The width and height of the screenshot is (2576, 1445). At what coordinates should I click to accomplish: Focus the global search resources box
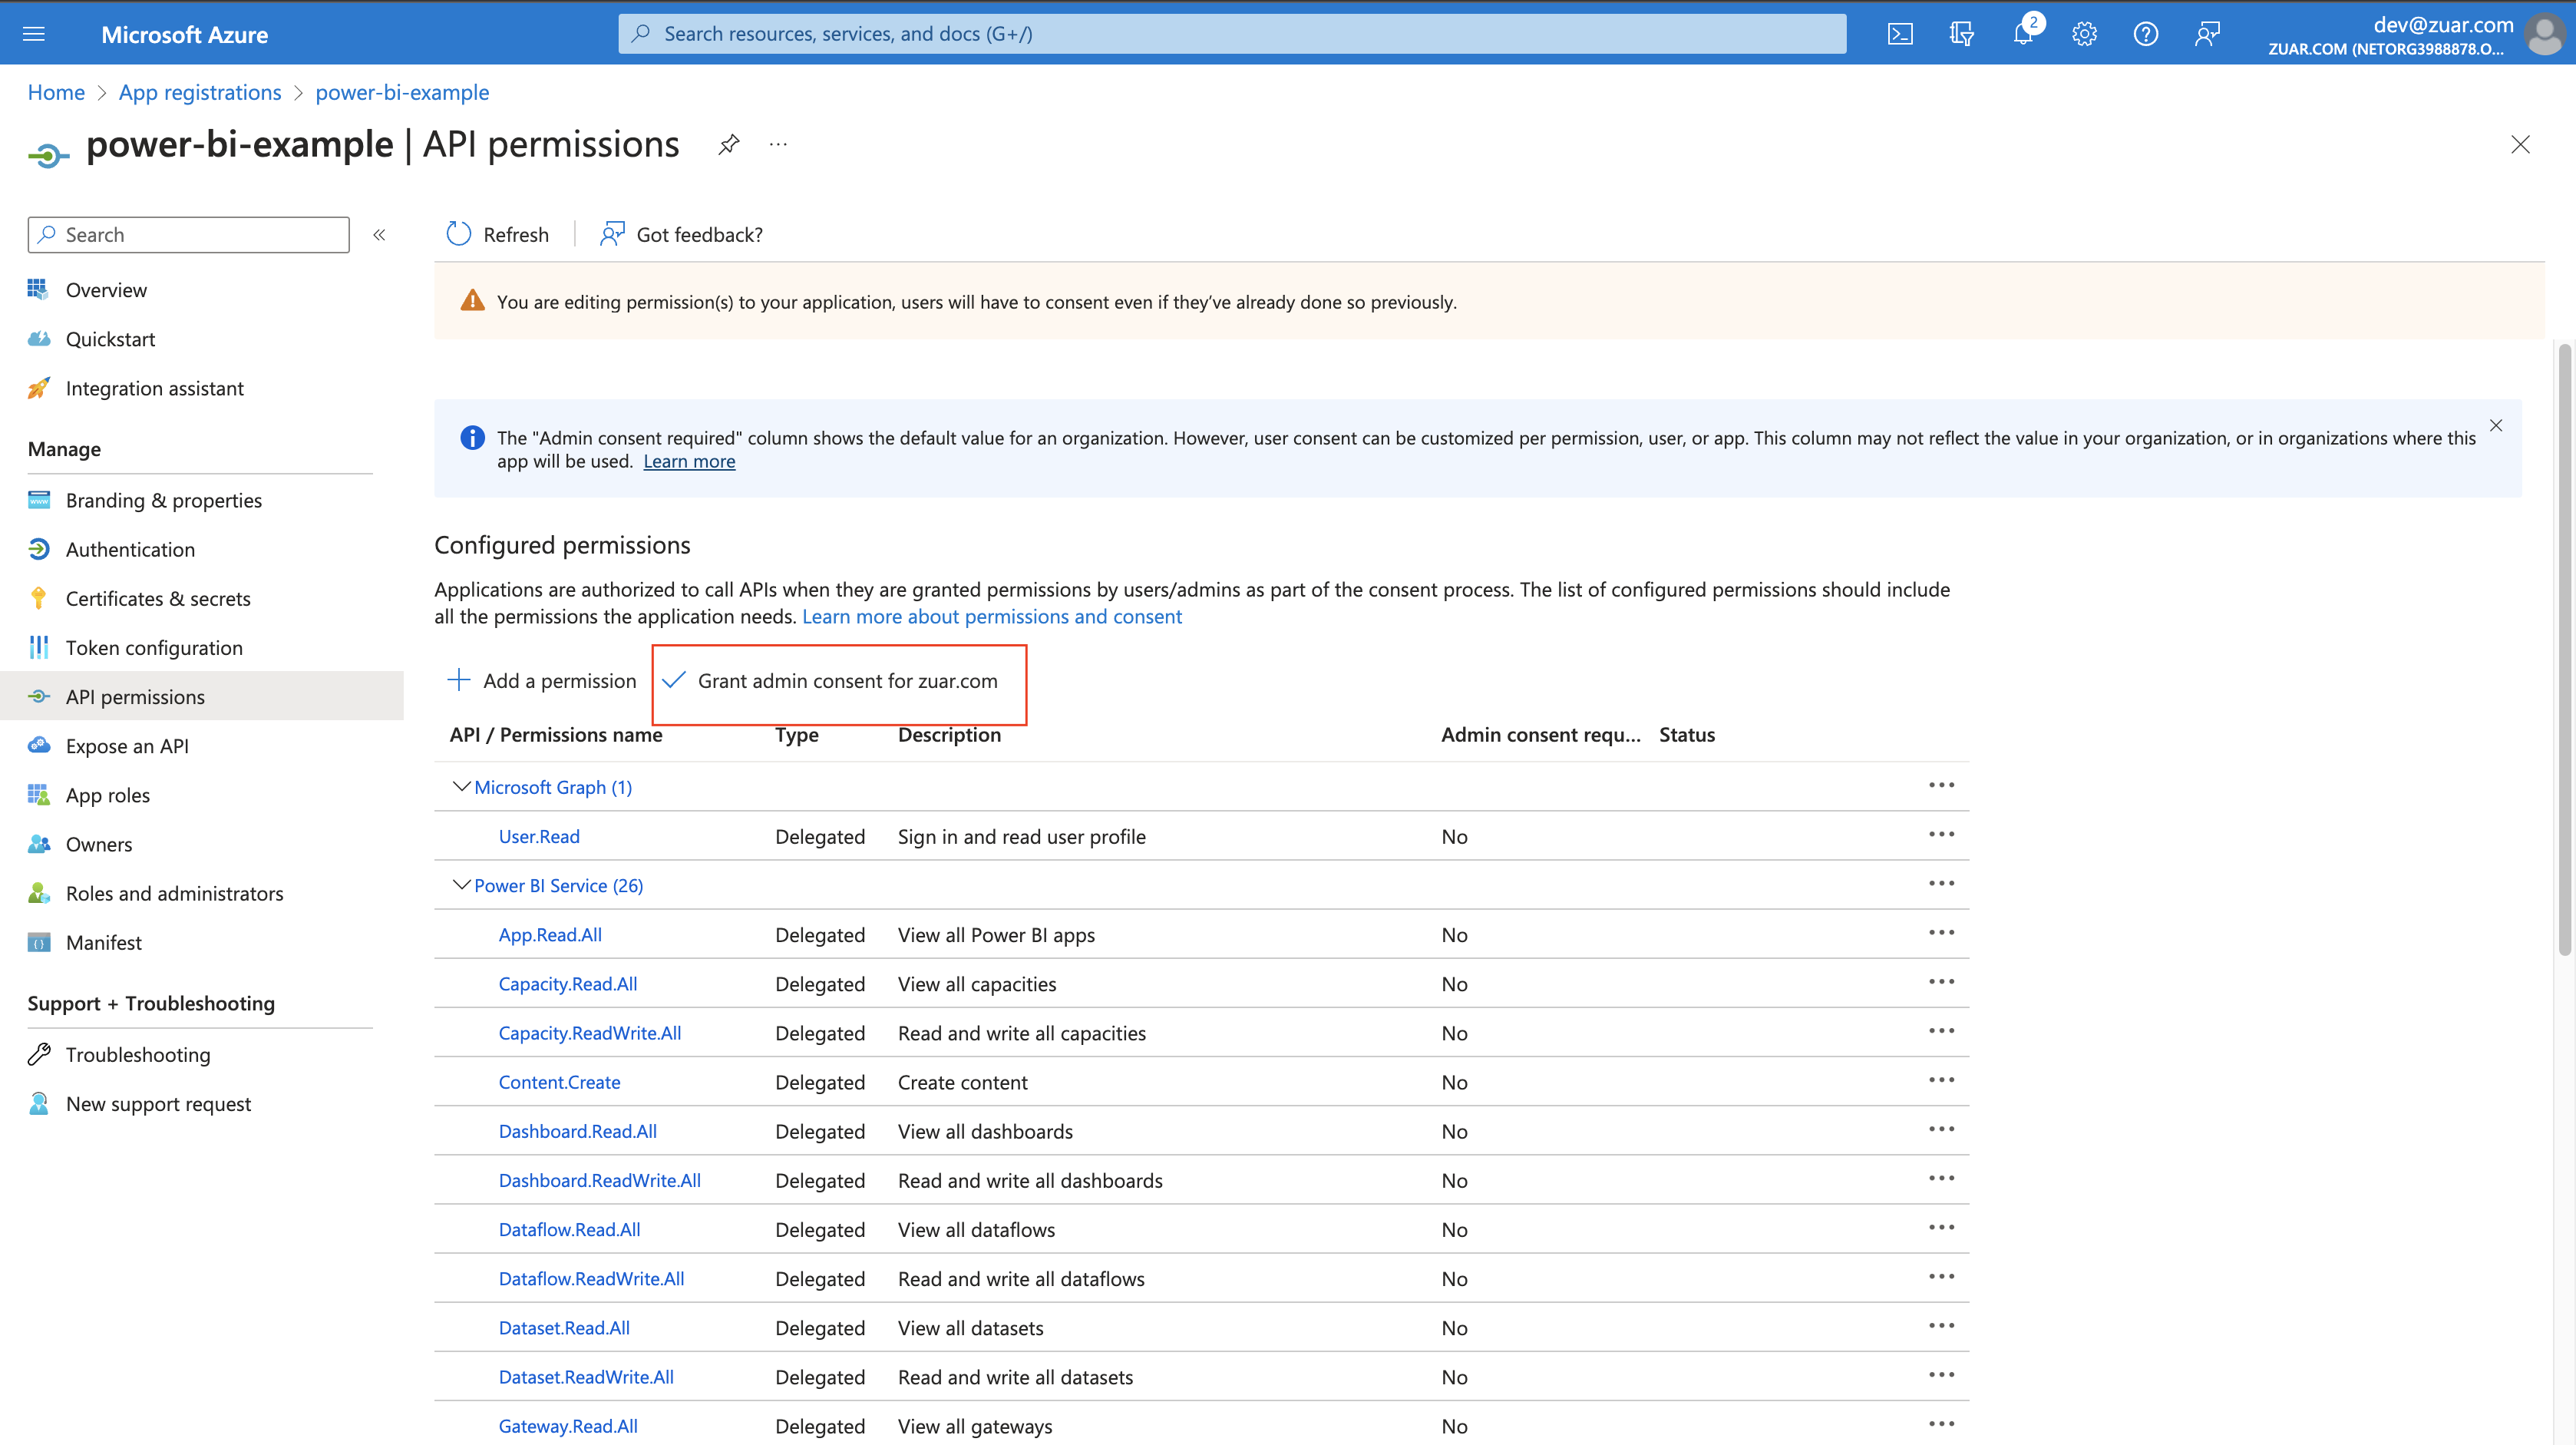1232,34
